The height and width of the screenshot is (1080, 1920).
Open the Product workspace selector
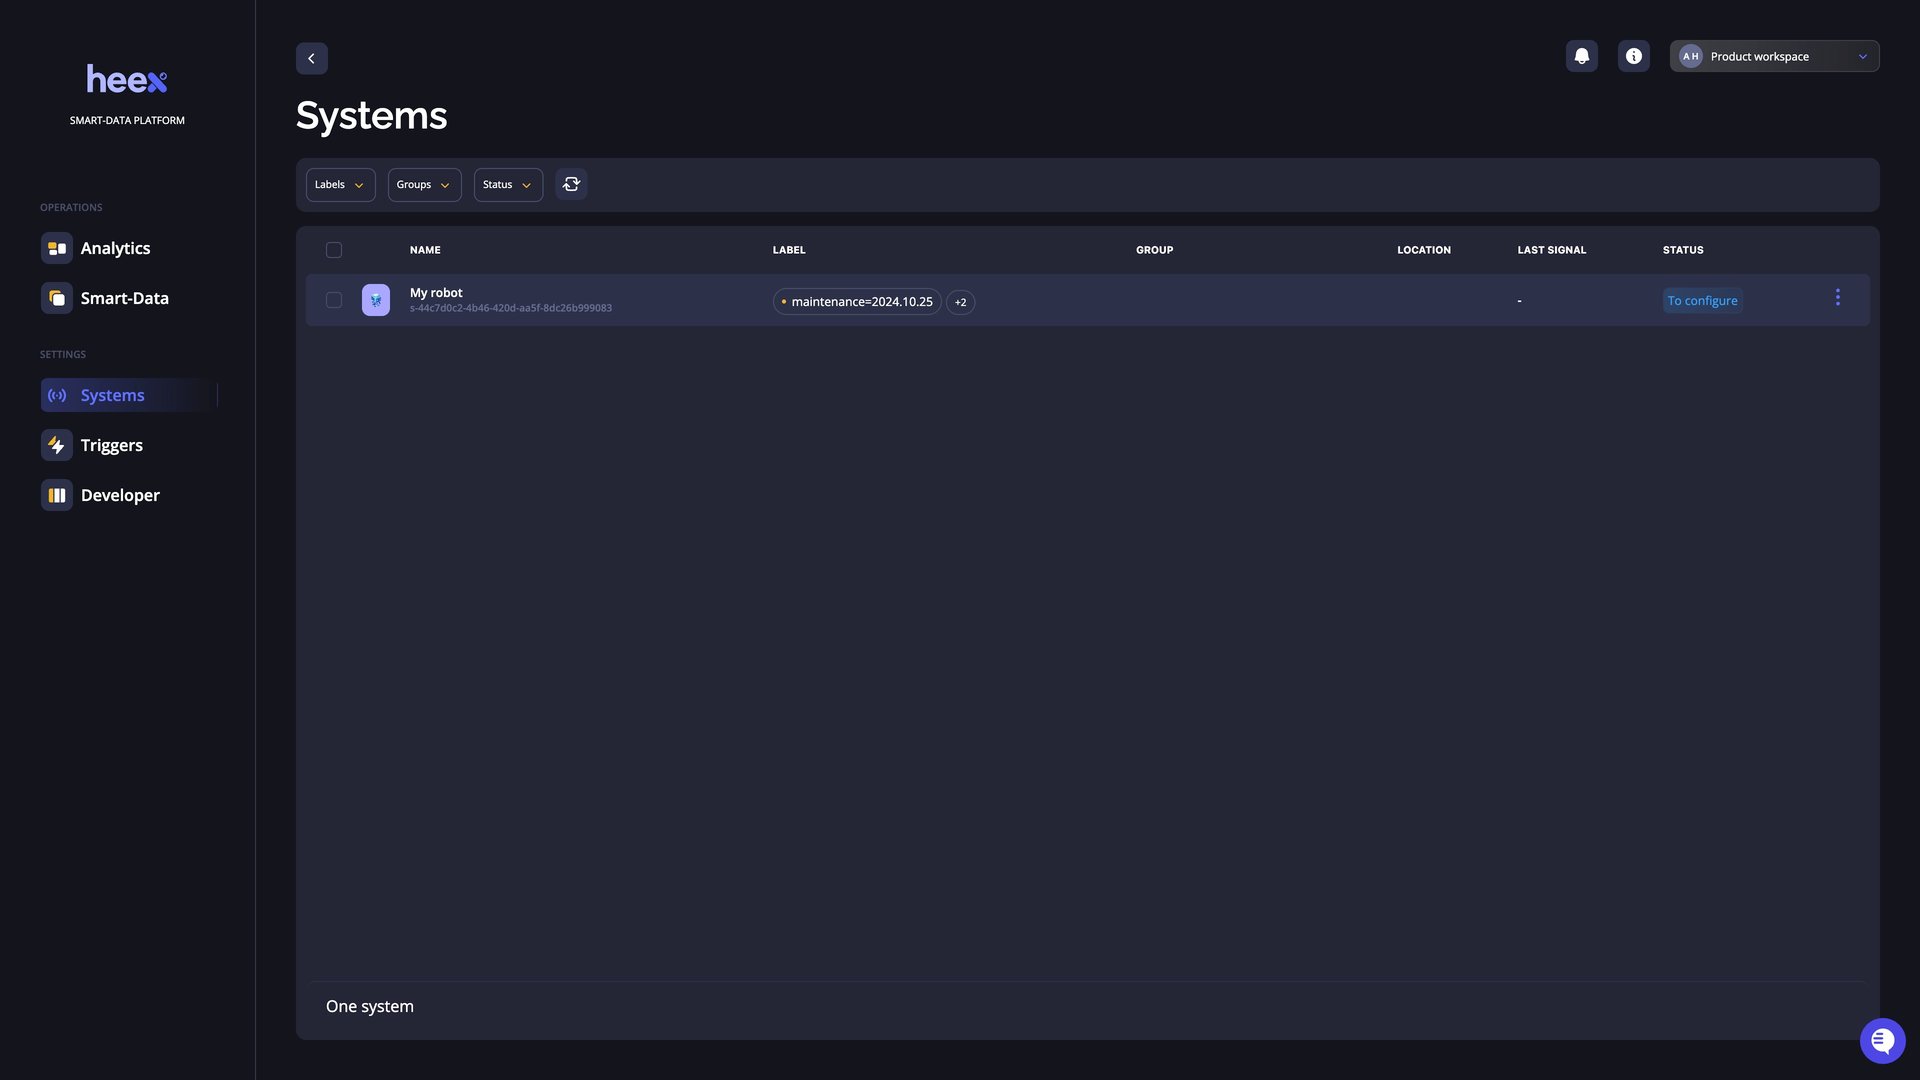(1774, 56)
